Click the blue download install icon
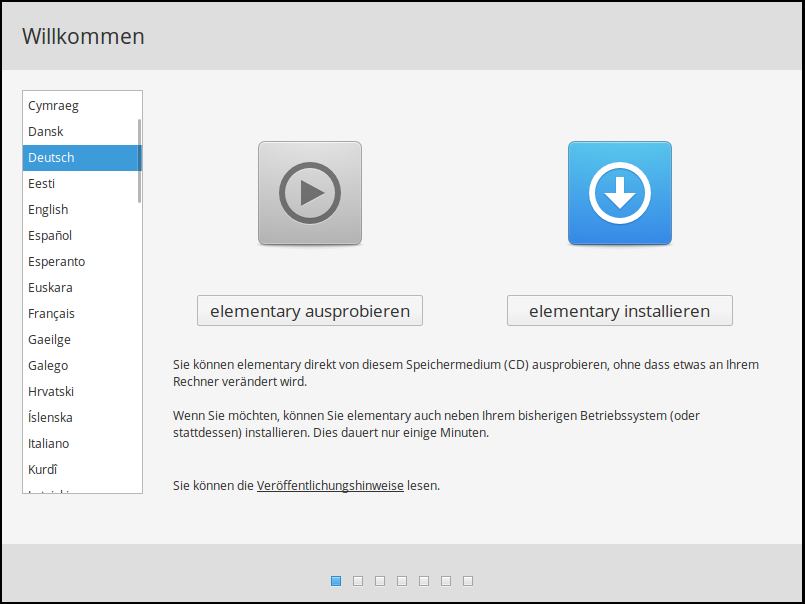The width and height of the screenshot is (805, 604). [619, 193]
